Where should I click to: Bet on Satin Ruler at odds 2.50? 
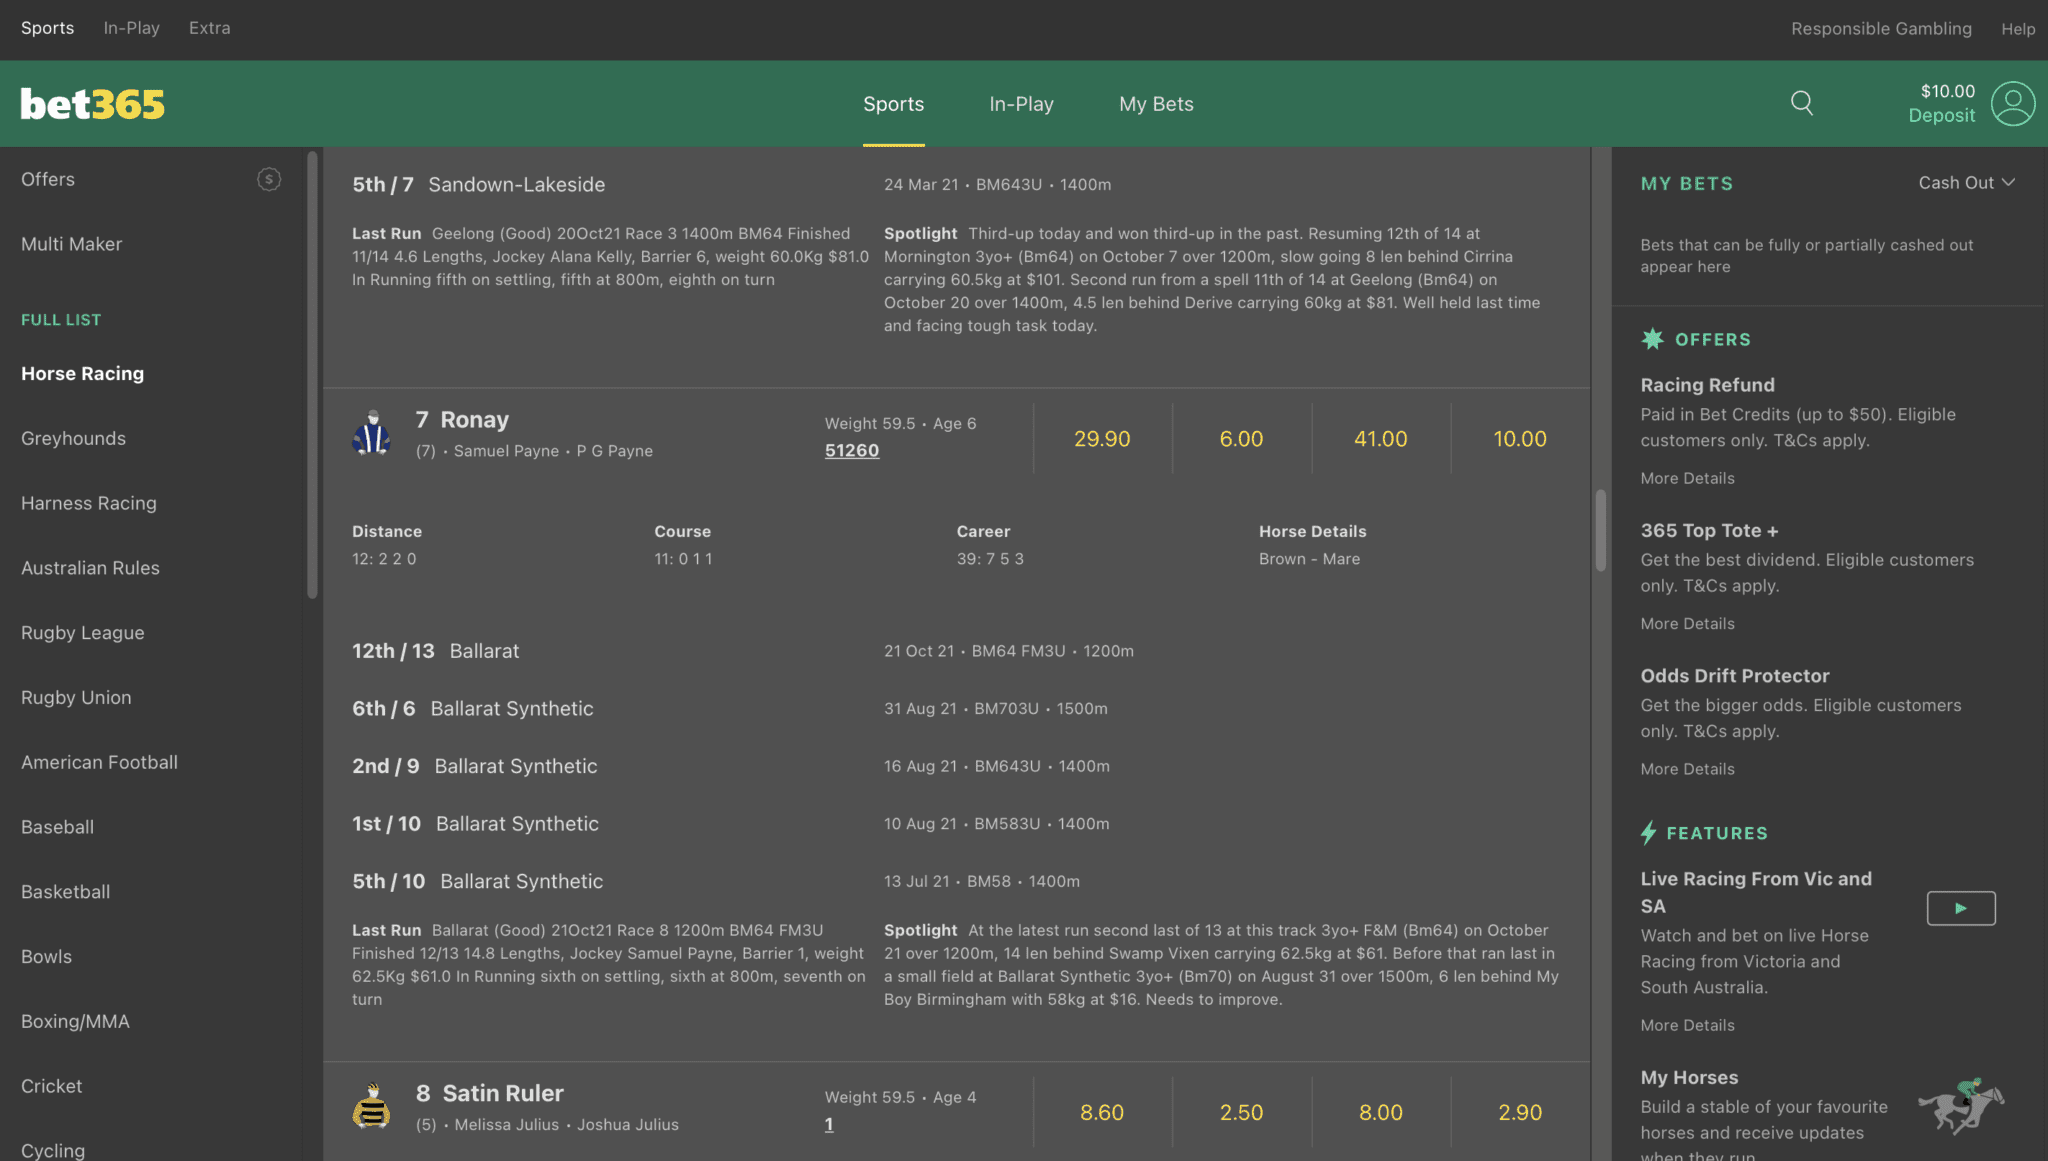click(1241, 1113)
